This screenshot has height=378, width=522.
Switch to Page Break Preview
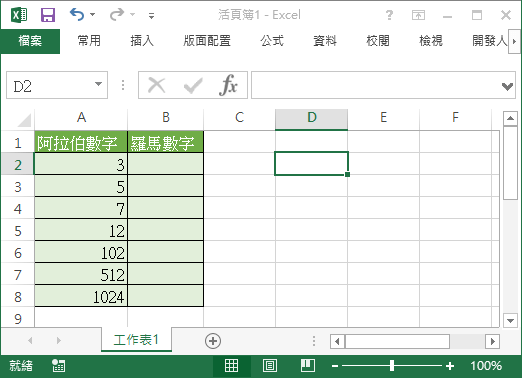click(308, 366)
